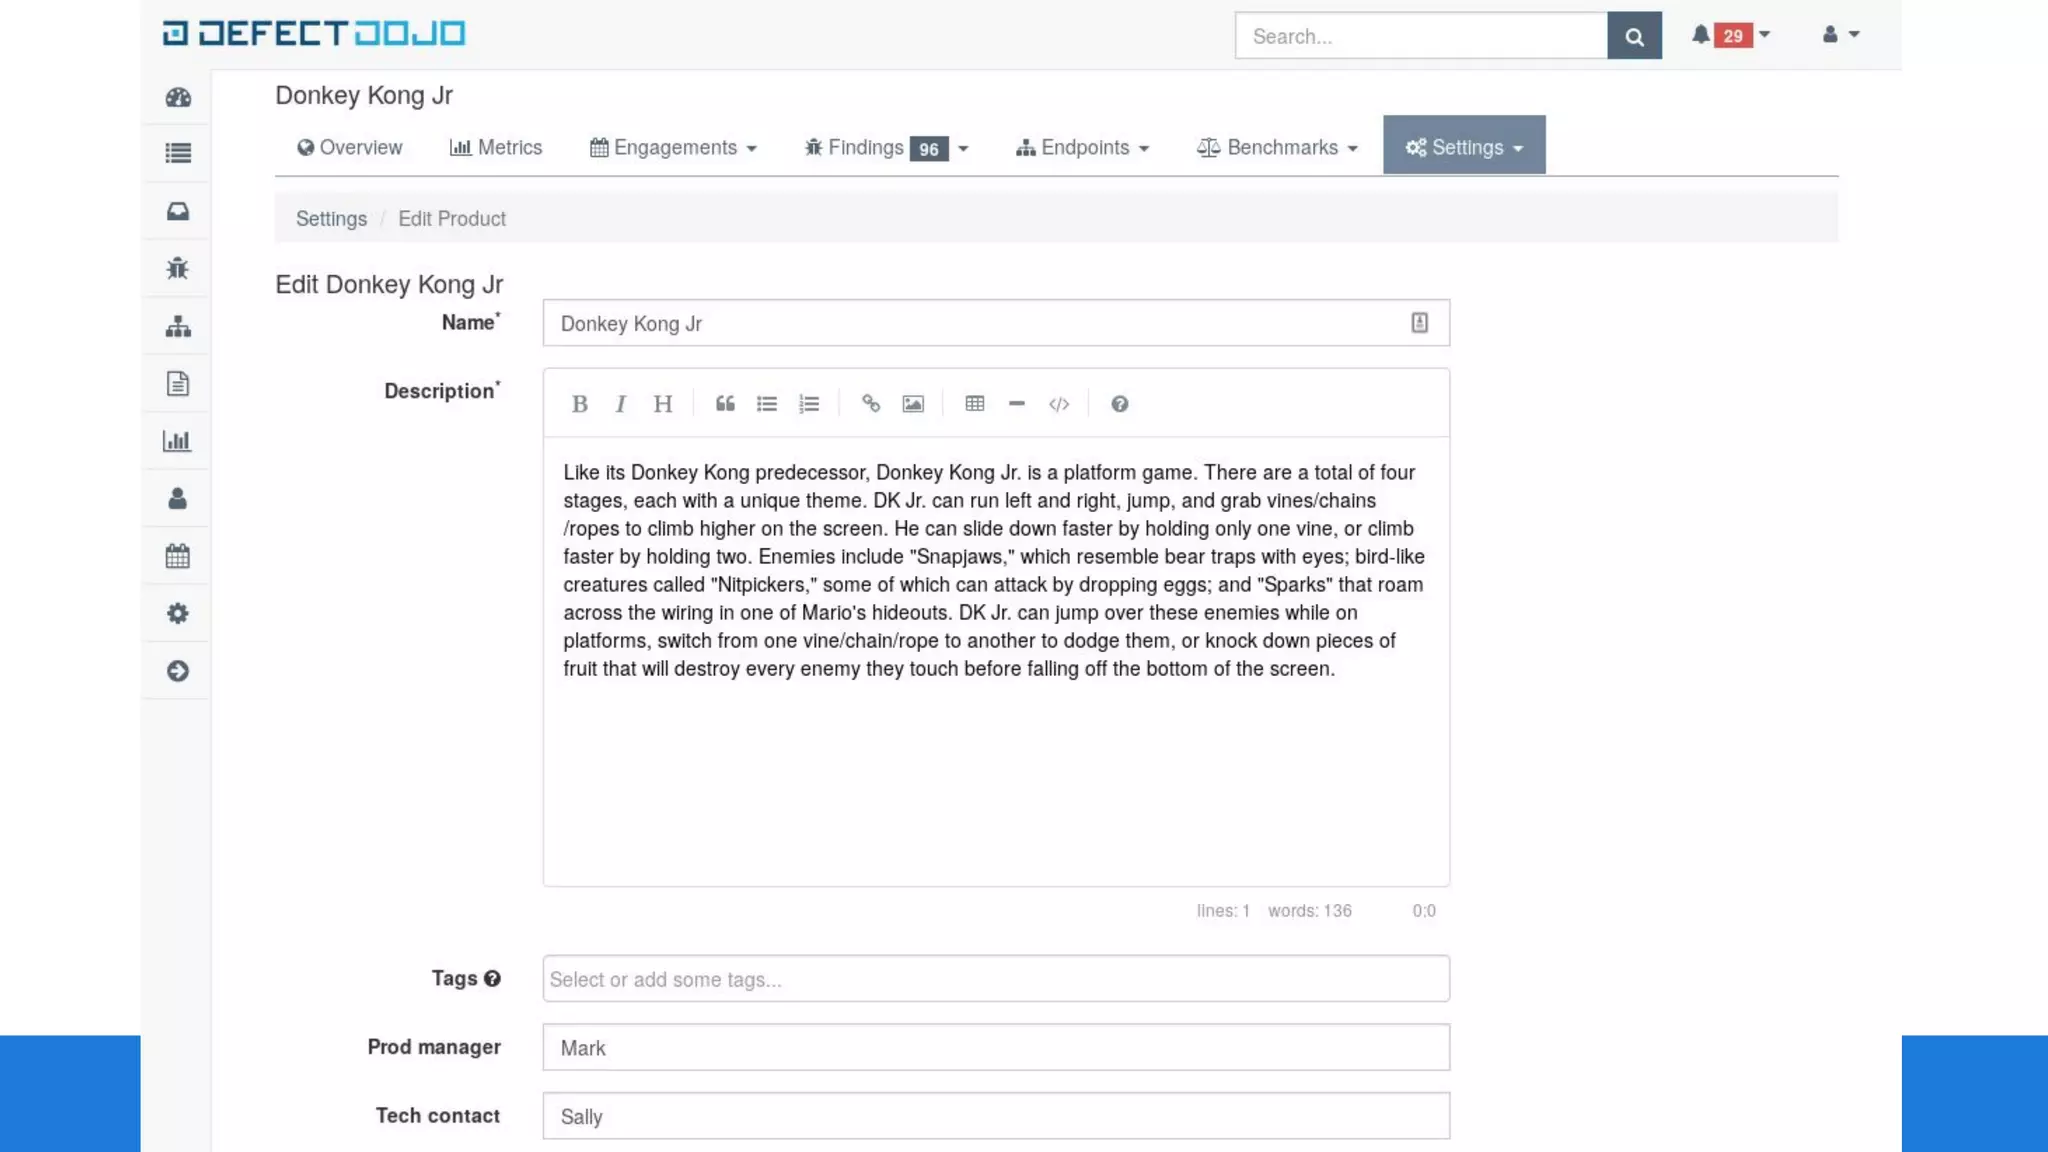2048x1152 pixels.
Task: Click the 'words: 136' editor status
Action: point(1310,911)
